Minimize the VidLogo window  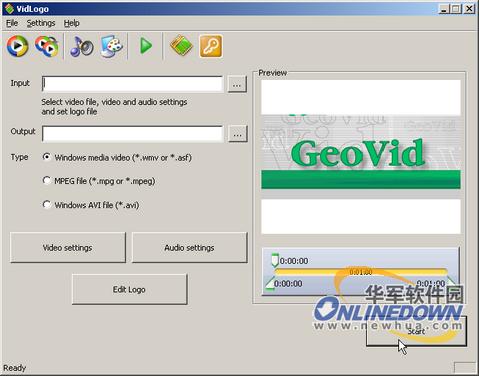pos(444,9)
